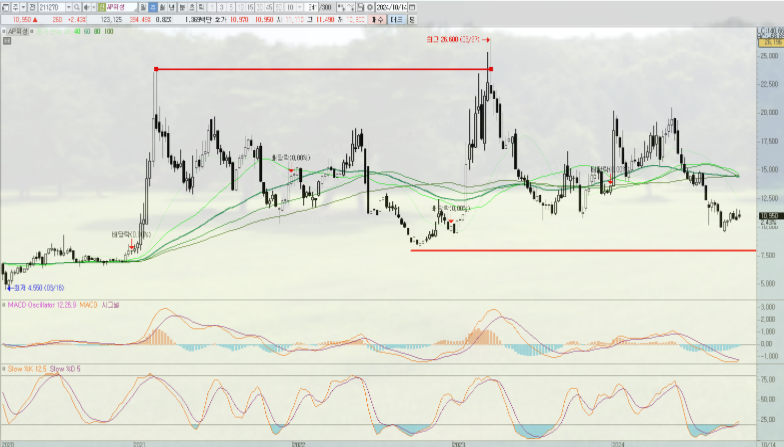Click the moving average 100 legend
Screen dimensions: 784x447
pyautogui.click(x=108, y=32)
